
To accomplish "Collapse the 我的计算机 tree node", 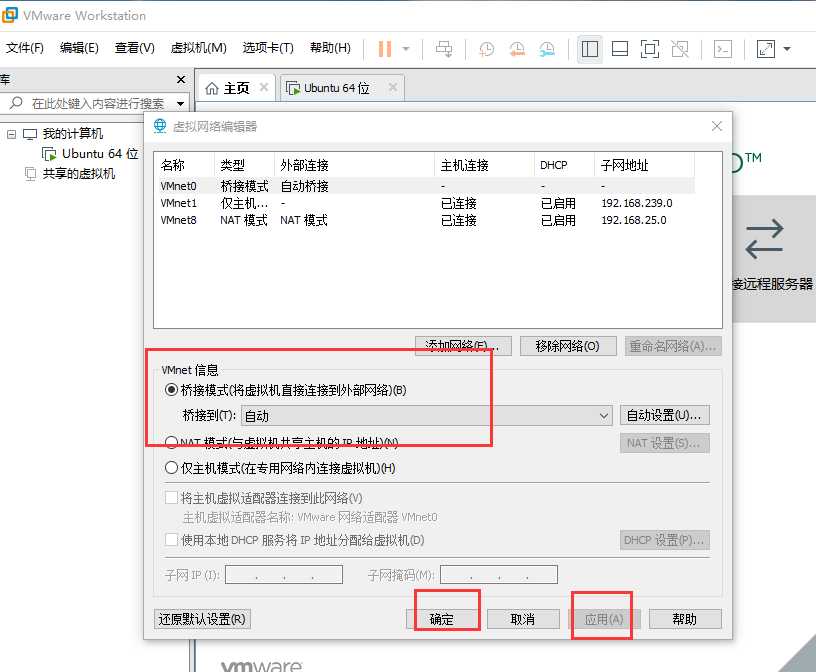I will pyautogui.click(x=11, y=134).
